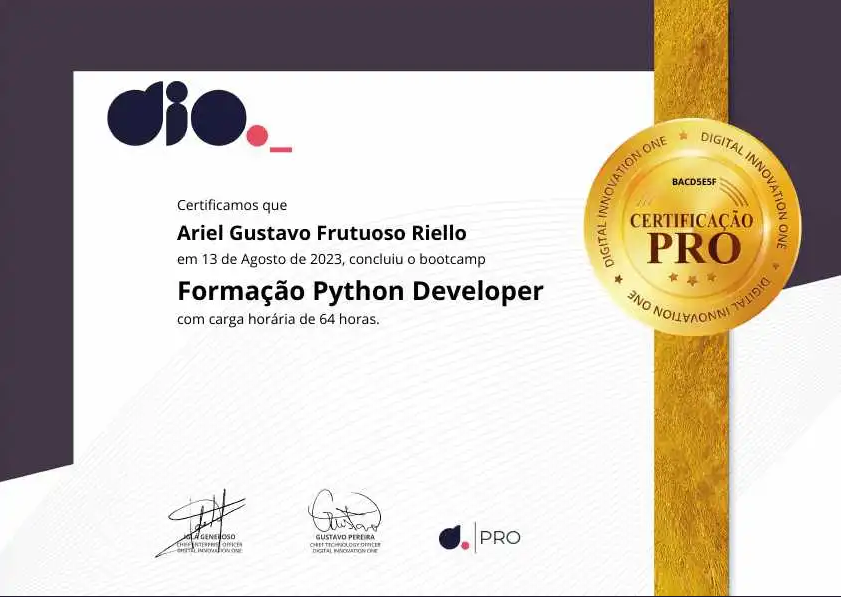Click Iglá Generoso's handwritten signature
841x597 pixels.
(200, 522)
